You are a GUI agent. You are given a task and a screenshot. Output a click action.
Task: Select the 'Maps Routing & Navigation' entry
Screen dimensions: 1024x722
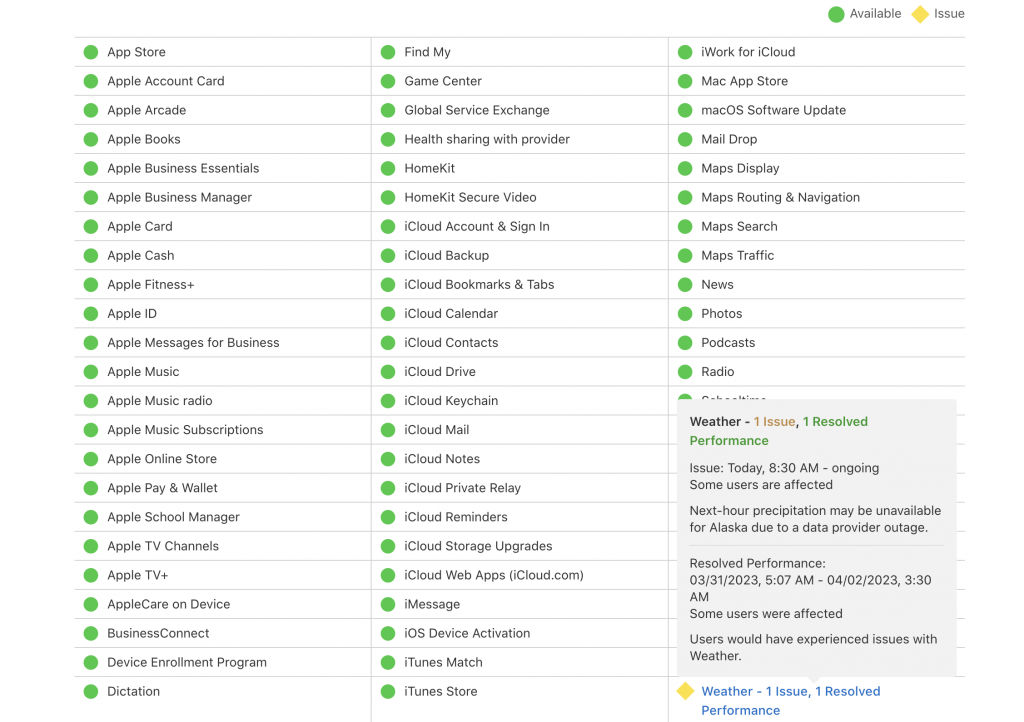(780, 197)
